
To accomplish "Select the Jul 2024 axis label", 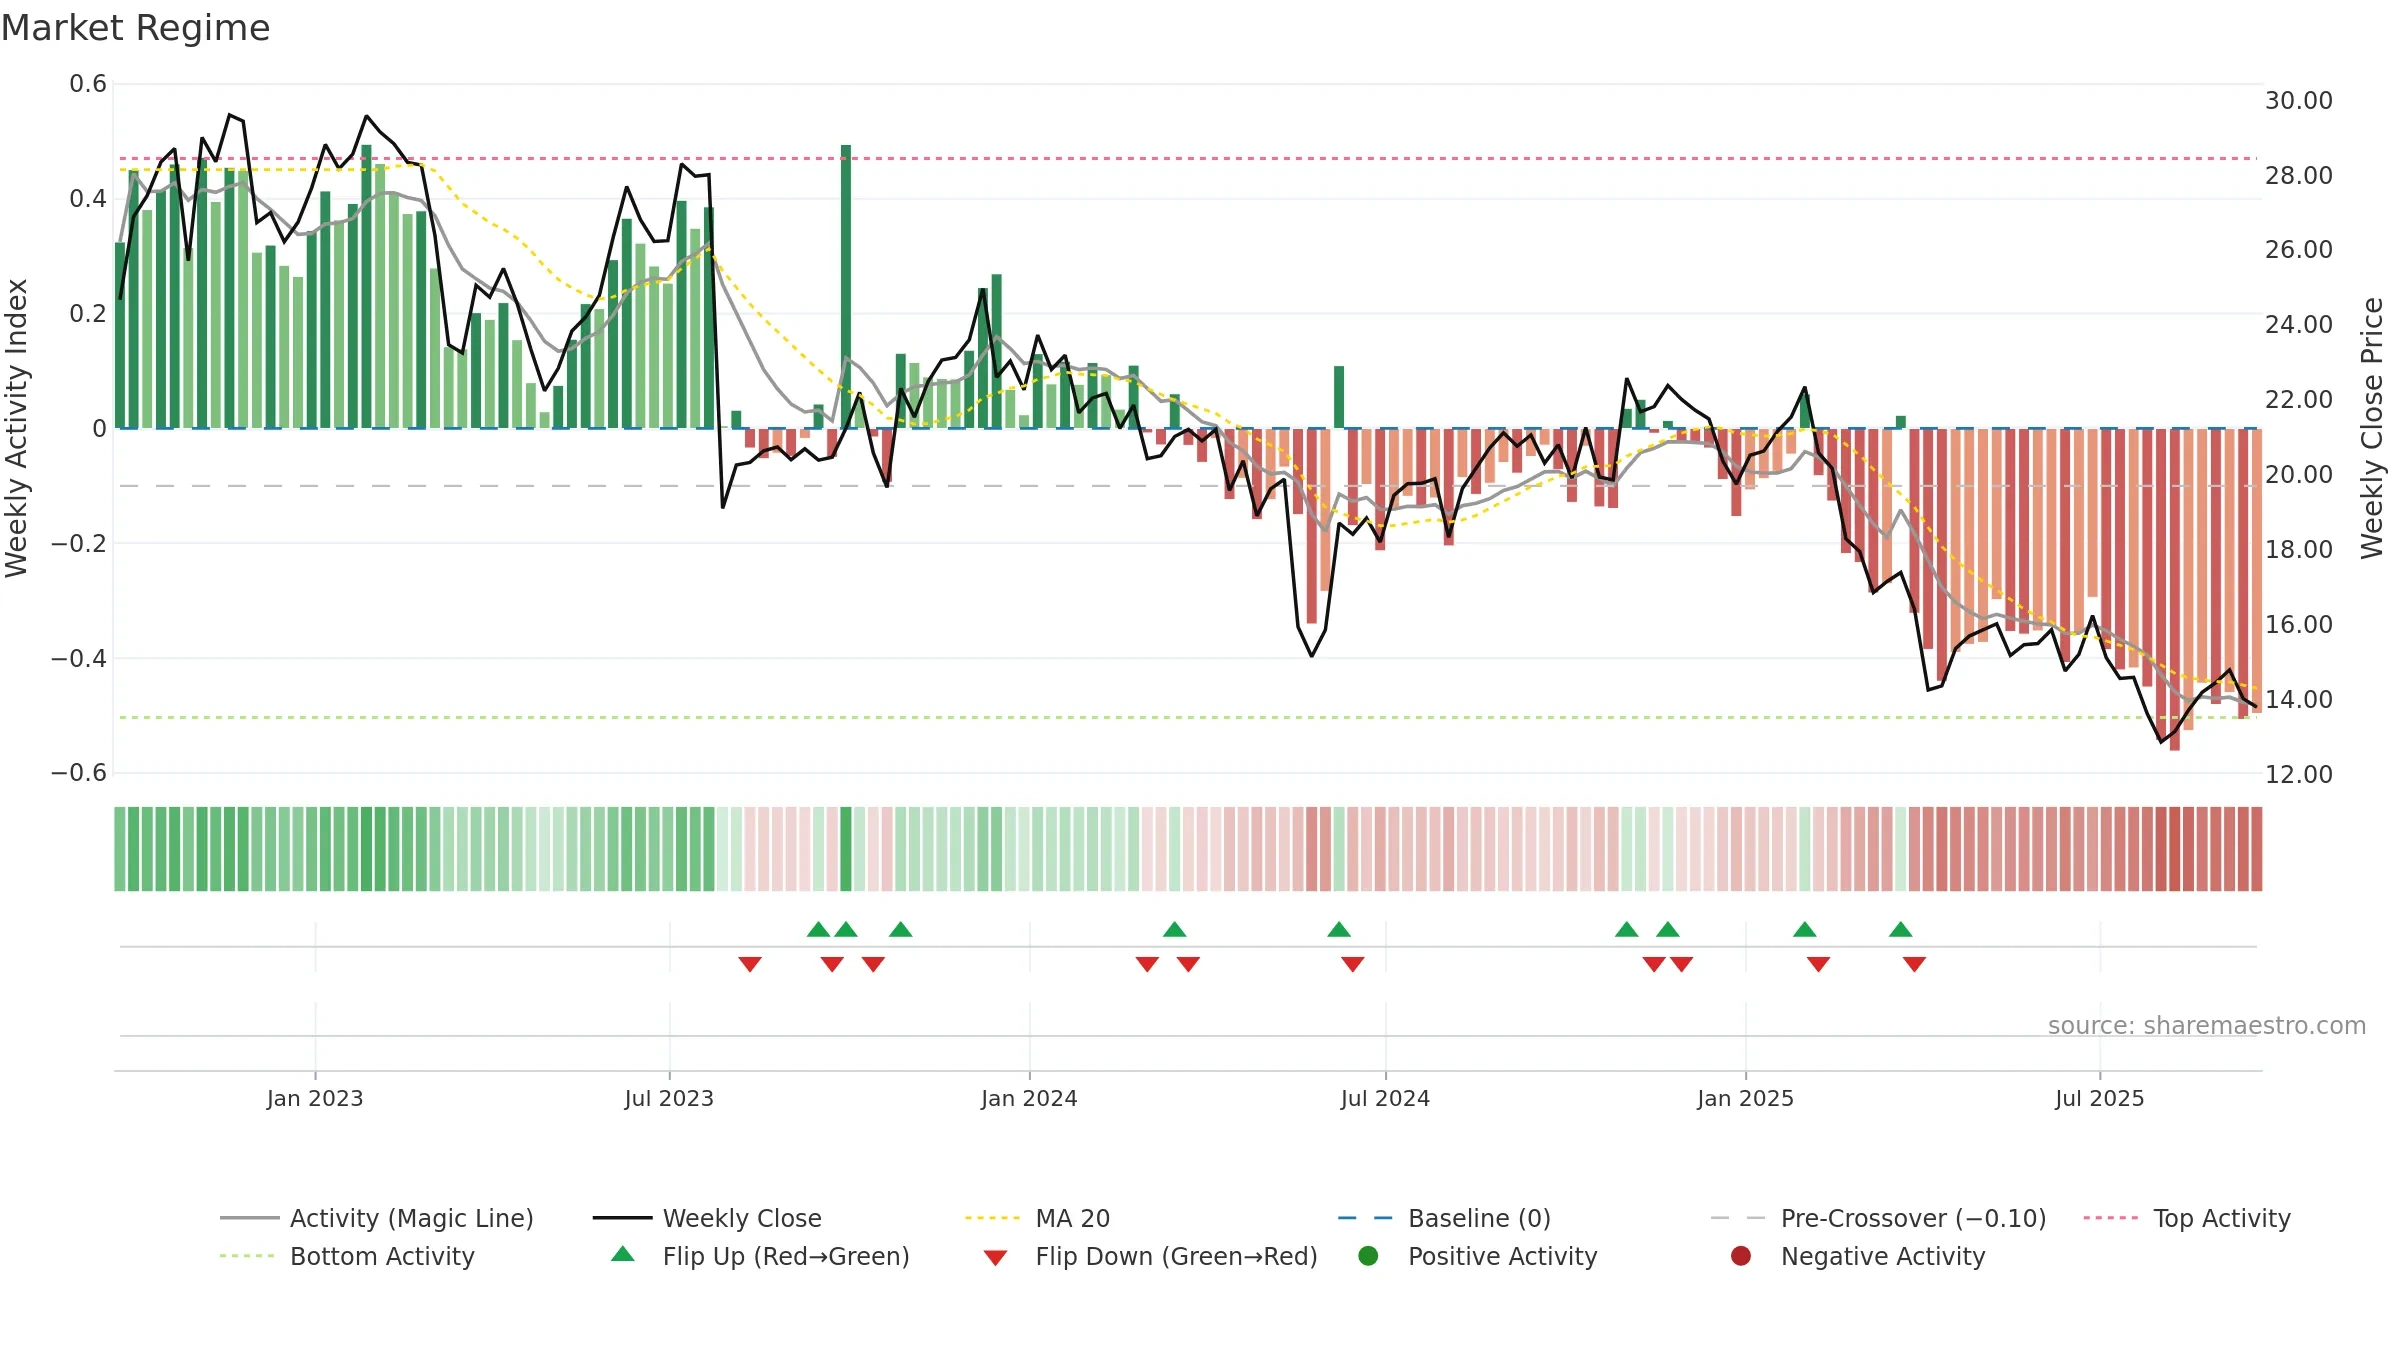I will pyautogui.click(x=1385, y=1098).
